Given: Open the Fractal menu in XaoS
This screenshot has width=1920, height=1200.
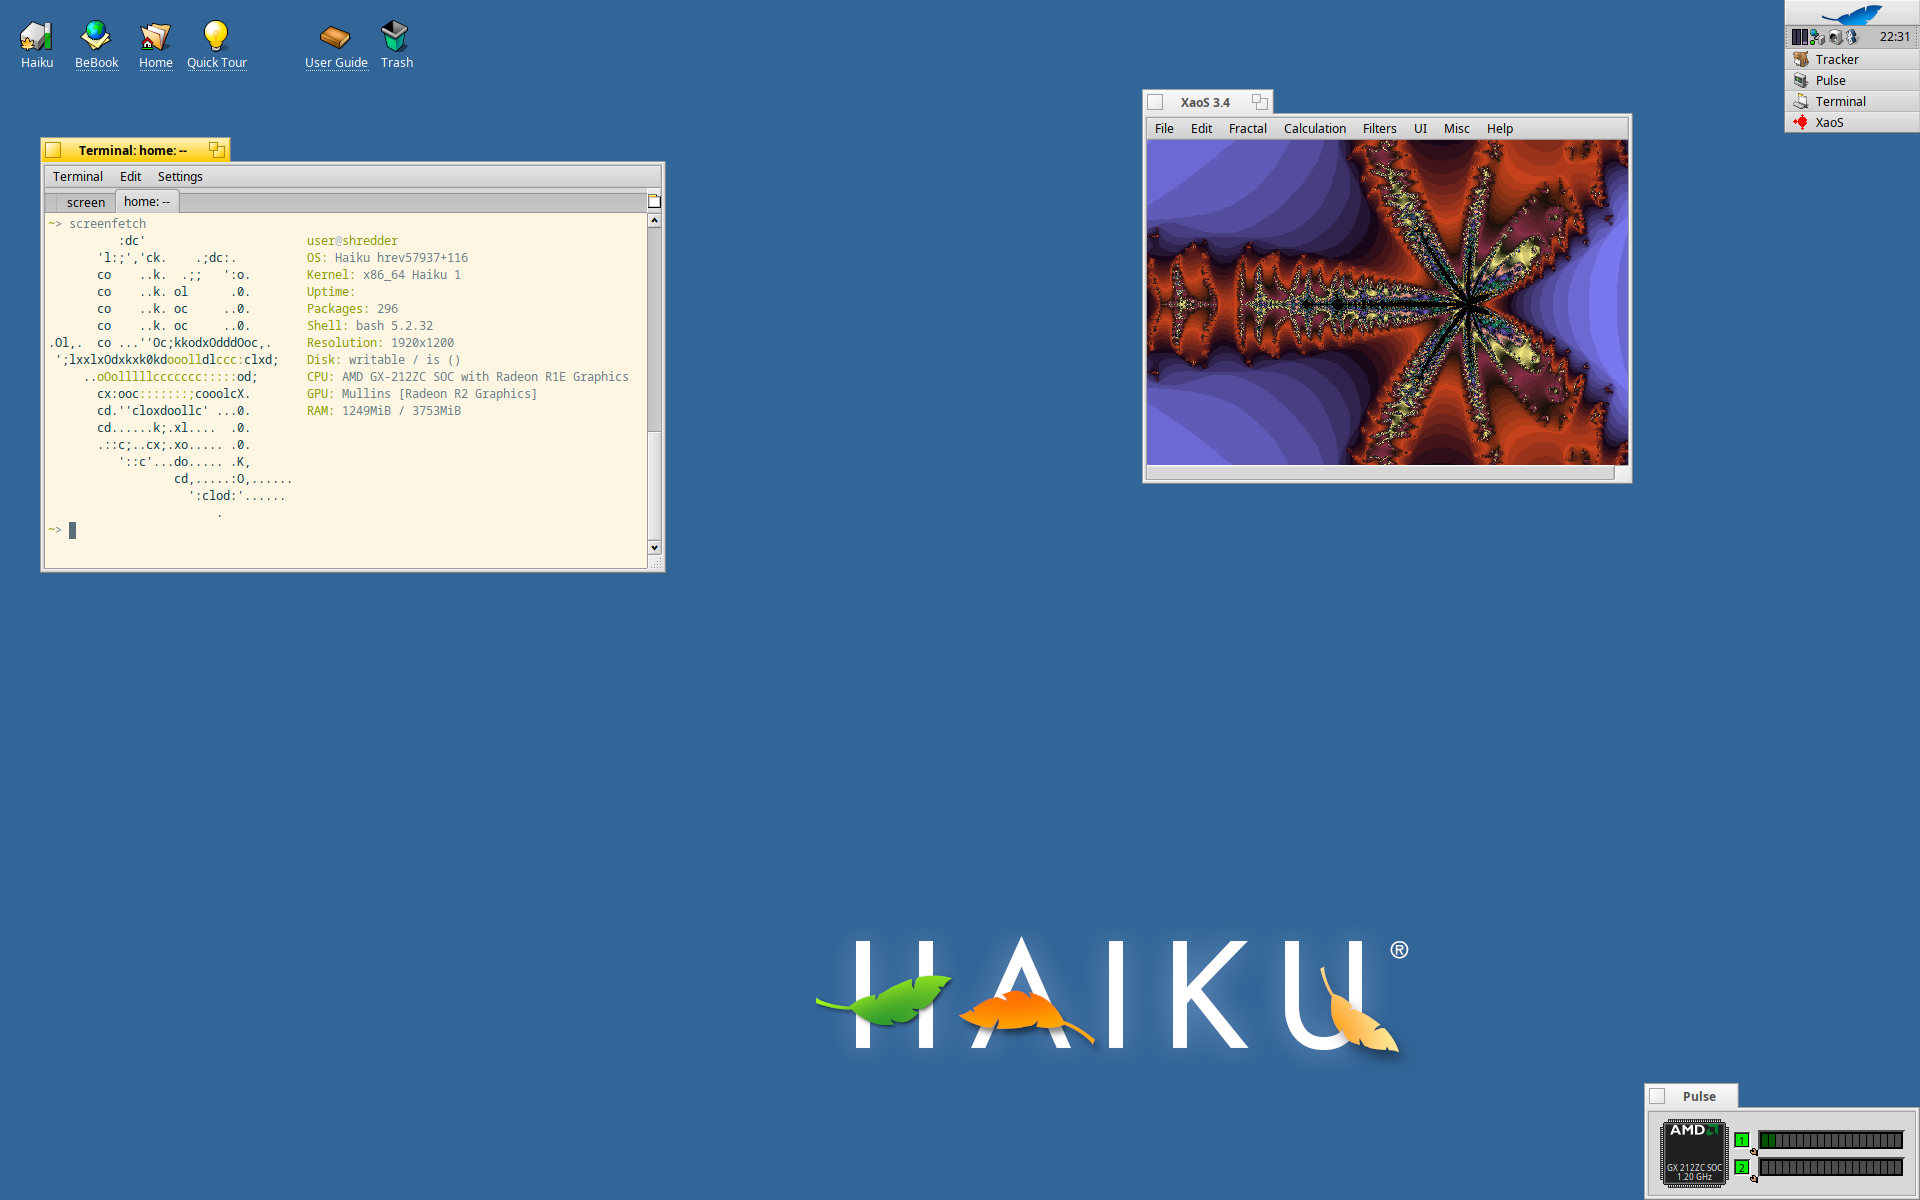Looking at the screenshot, I should pos(1247,128).
